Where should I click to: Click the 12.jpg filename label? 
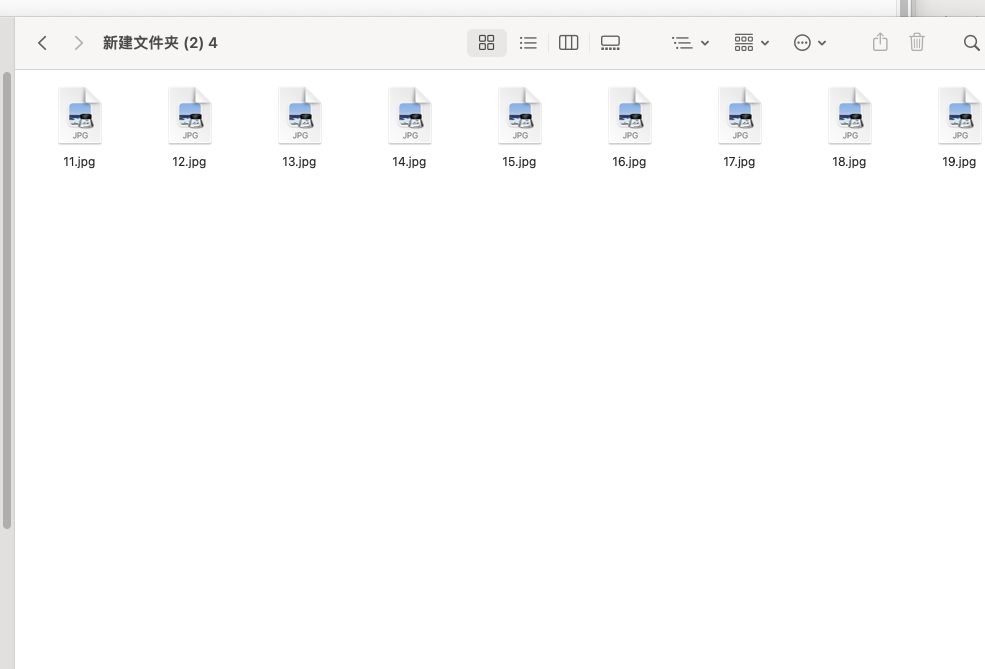pos(189,162)
